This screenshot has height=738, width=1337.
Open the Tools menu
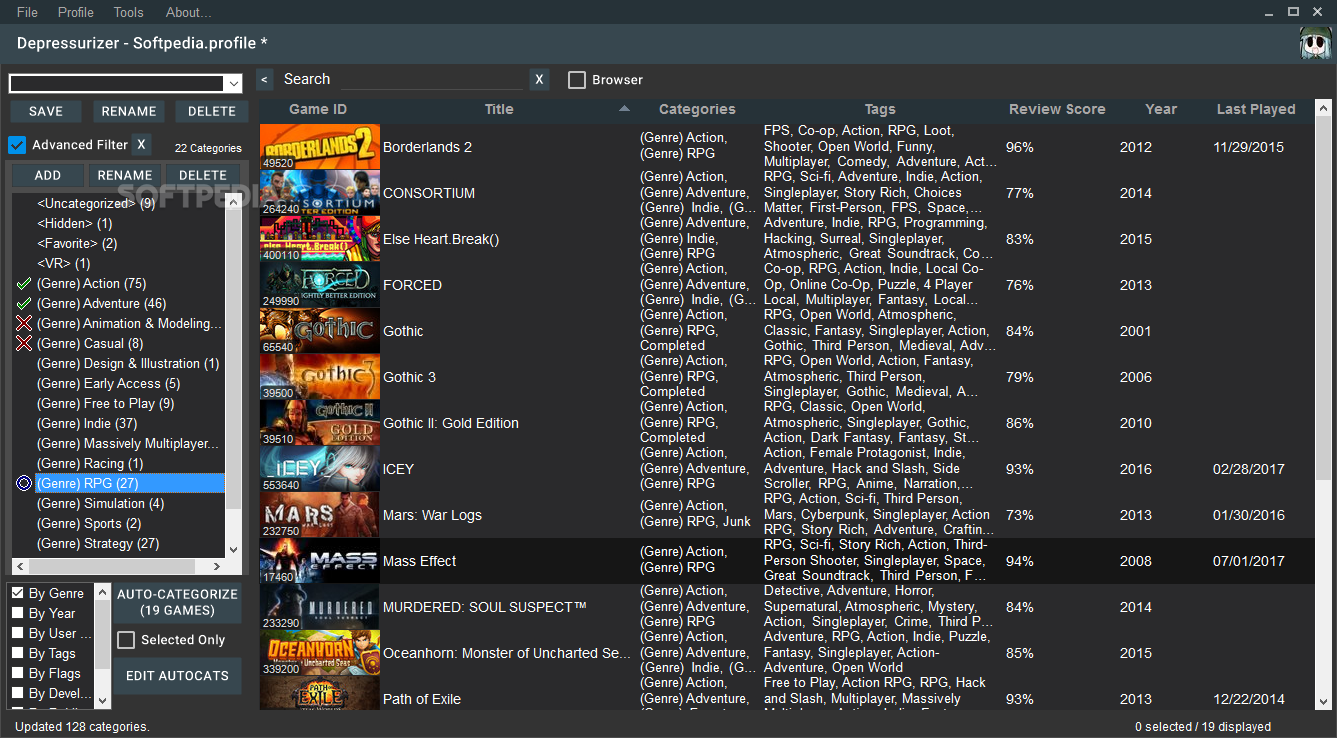128,12
